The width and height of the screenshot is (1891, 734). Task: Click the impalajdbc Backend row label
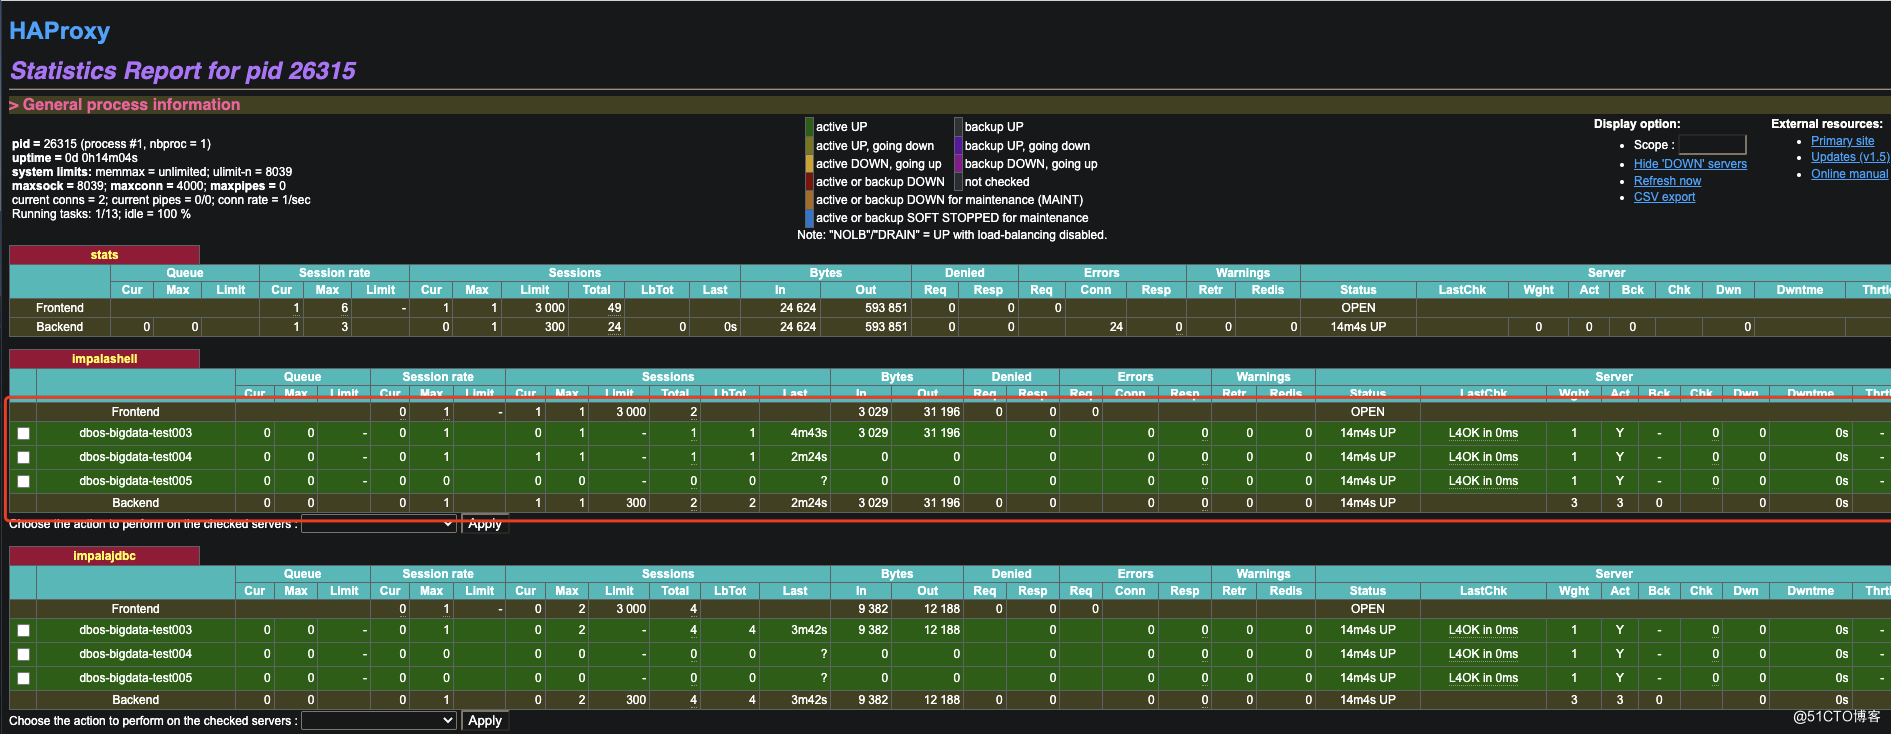[135, 700]
